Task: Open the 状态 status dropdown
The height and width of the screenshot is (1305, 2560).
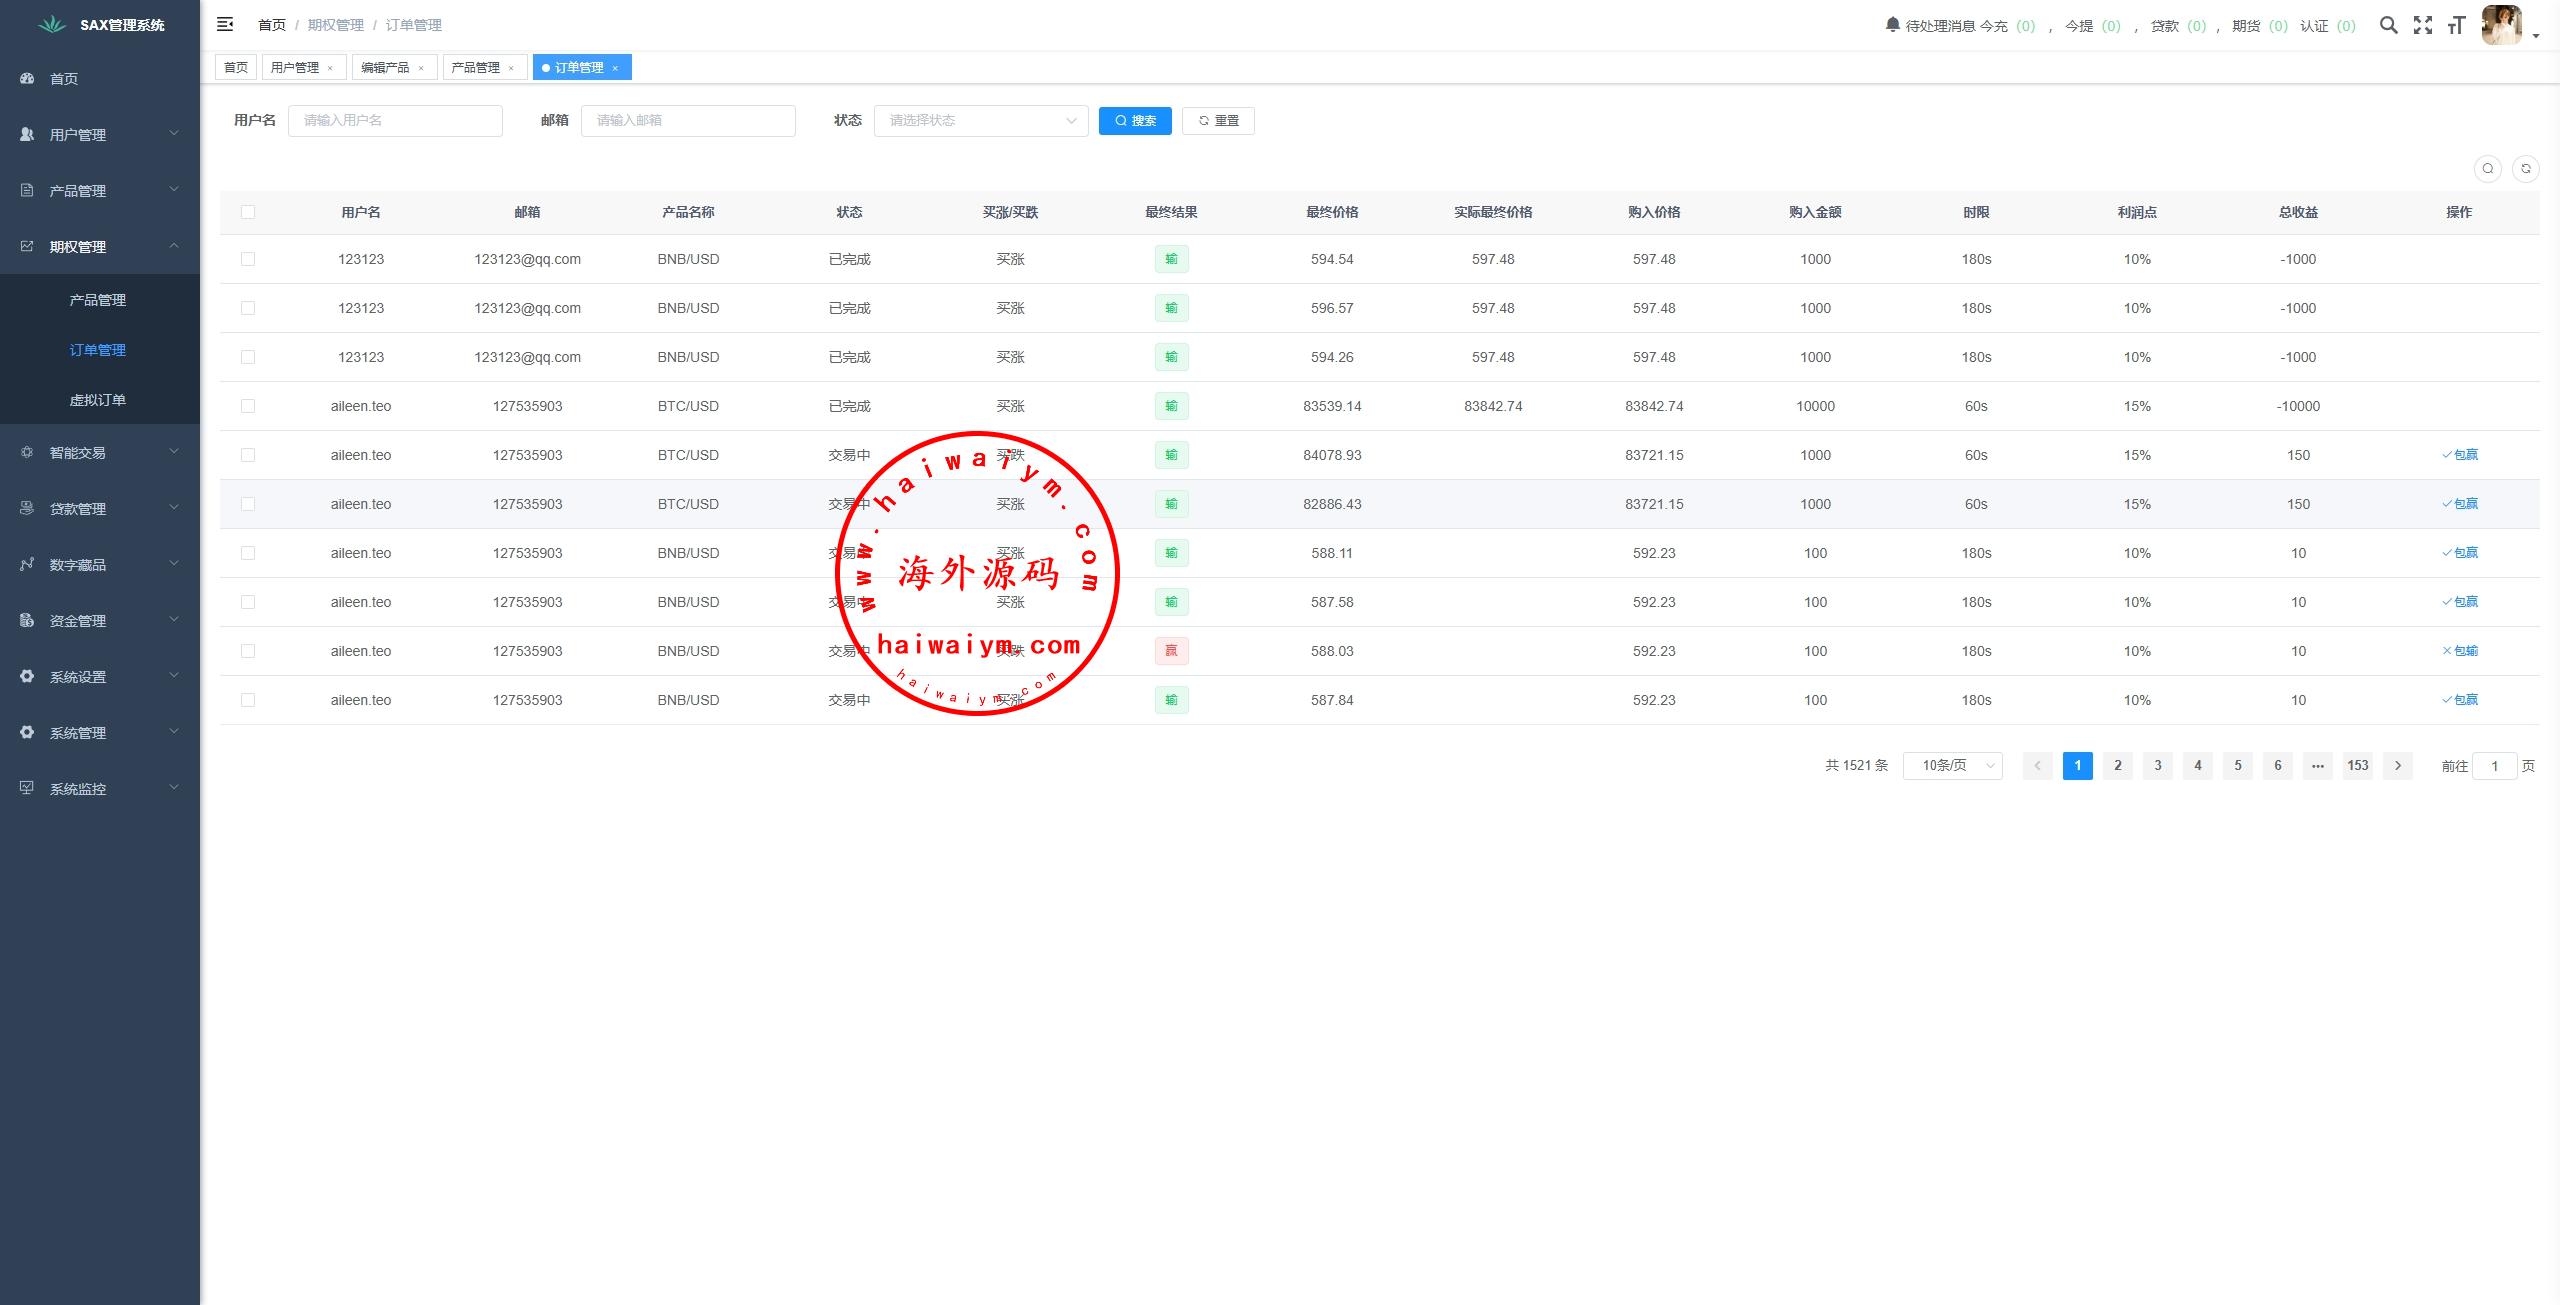Action: click(980, 120)
